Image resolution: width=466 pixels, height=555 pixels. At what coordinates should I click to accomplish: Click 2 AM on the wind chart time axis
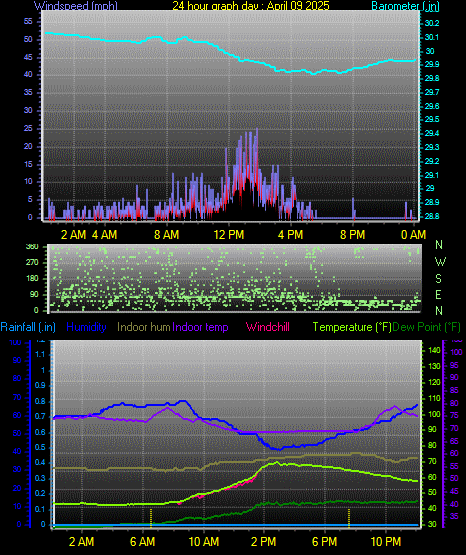[x=74, y=235]
